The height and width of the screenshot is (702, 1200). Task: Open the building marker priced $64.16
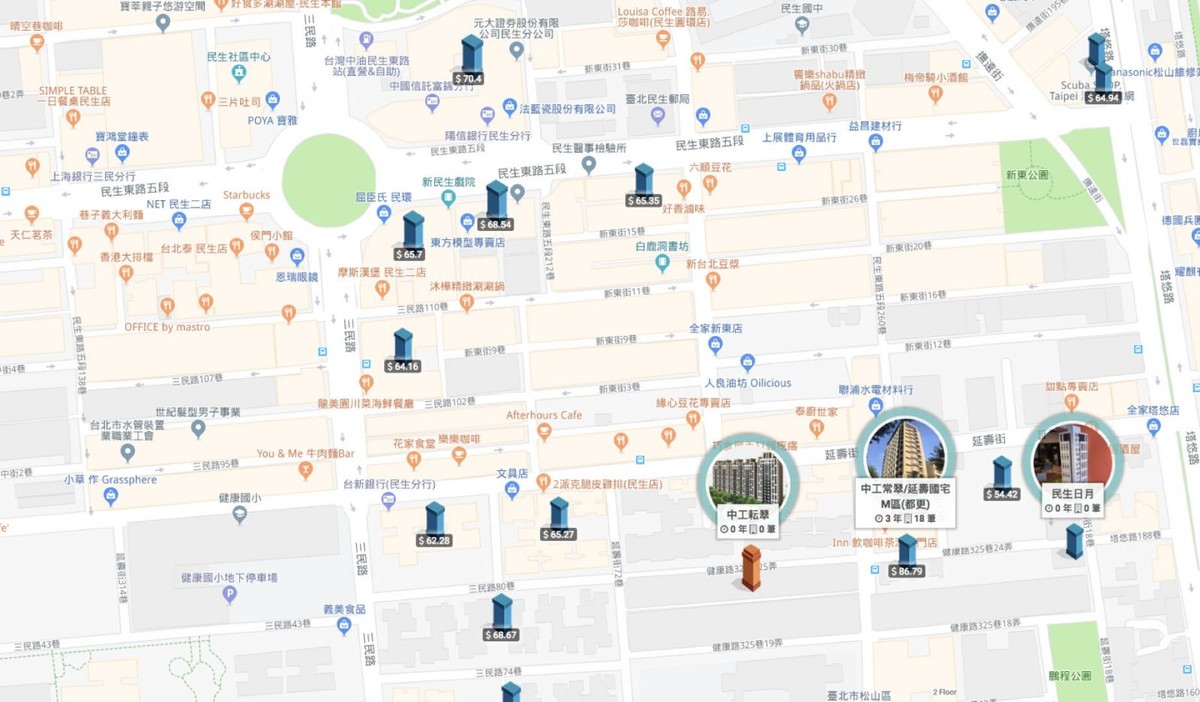pyautogui.click(x=403, y=351)
